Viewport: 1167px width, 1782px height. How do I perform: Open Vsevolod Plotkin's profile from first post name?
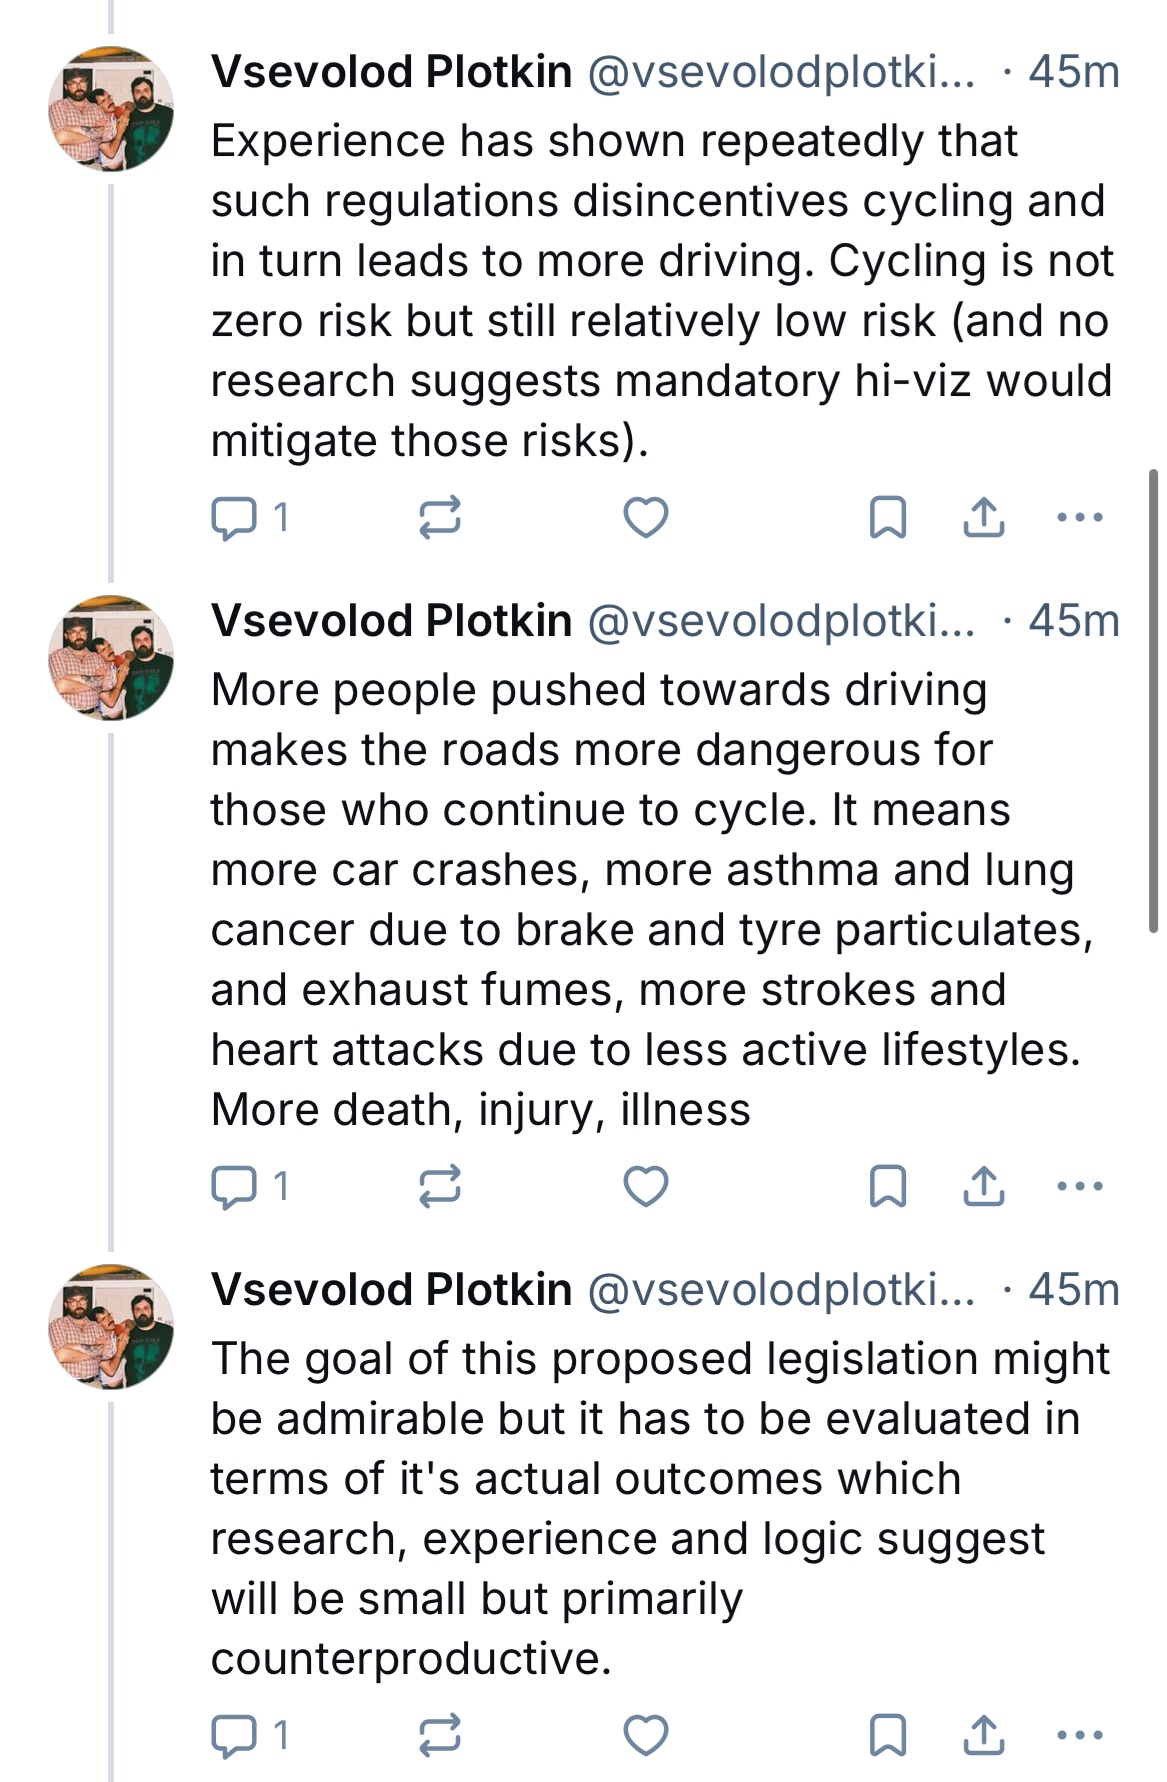(391, 72)
